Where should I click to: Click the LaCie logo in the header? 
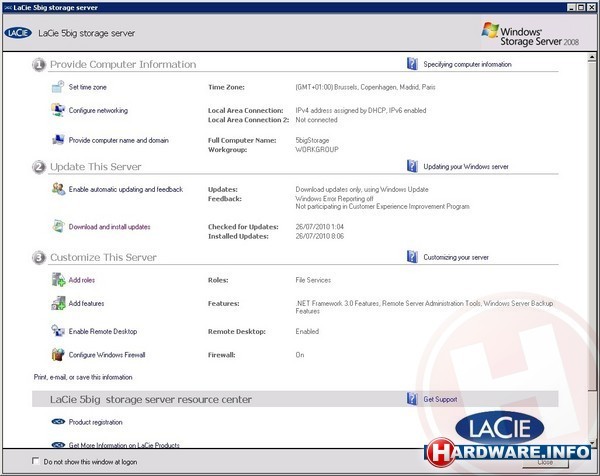(x=18, y=33)
